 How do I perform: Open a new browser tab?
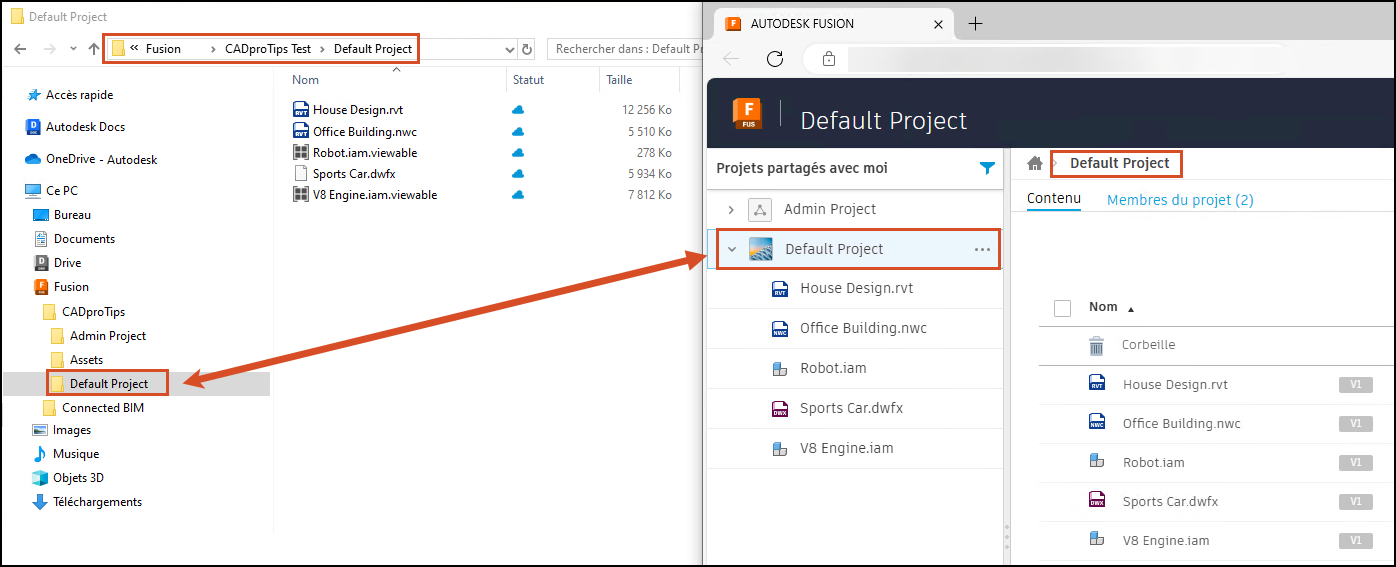point(976,24)
